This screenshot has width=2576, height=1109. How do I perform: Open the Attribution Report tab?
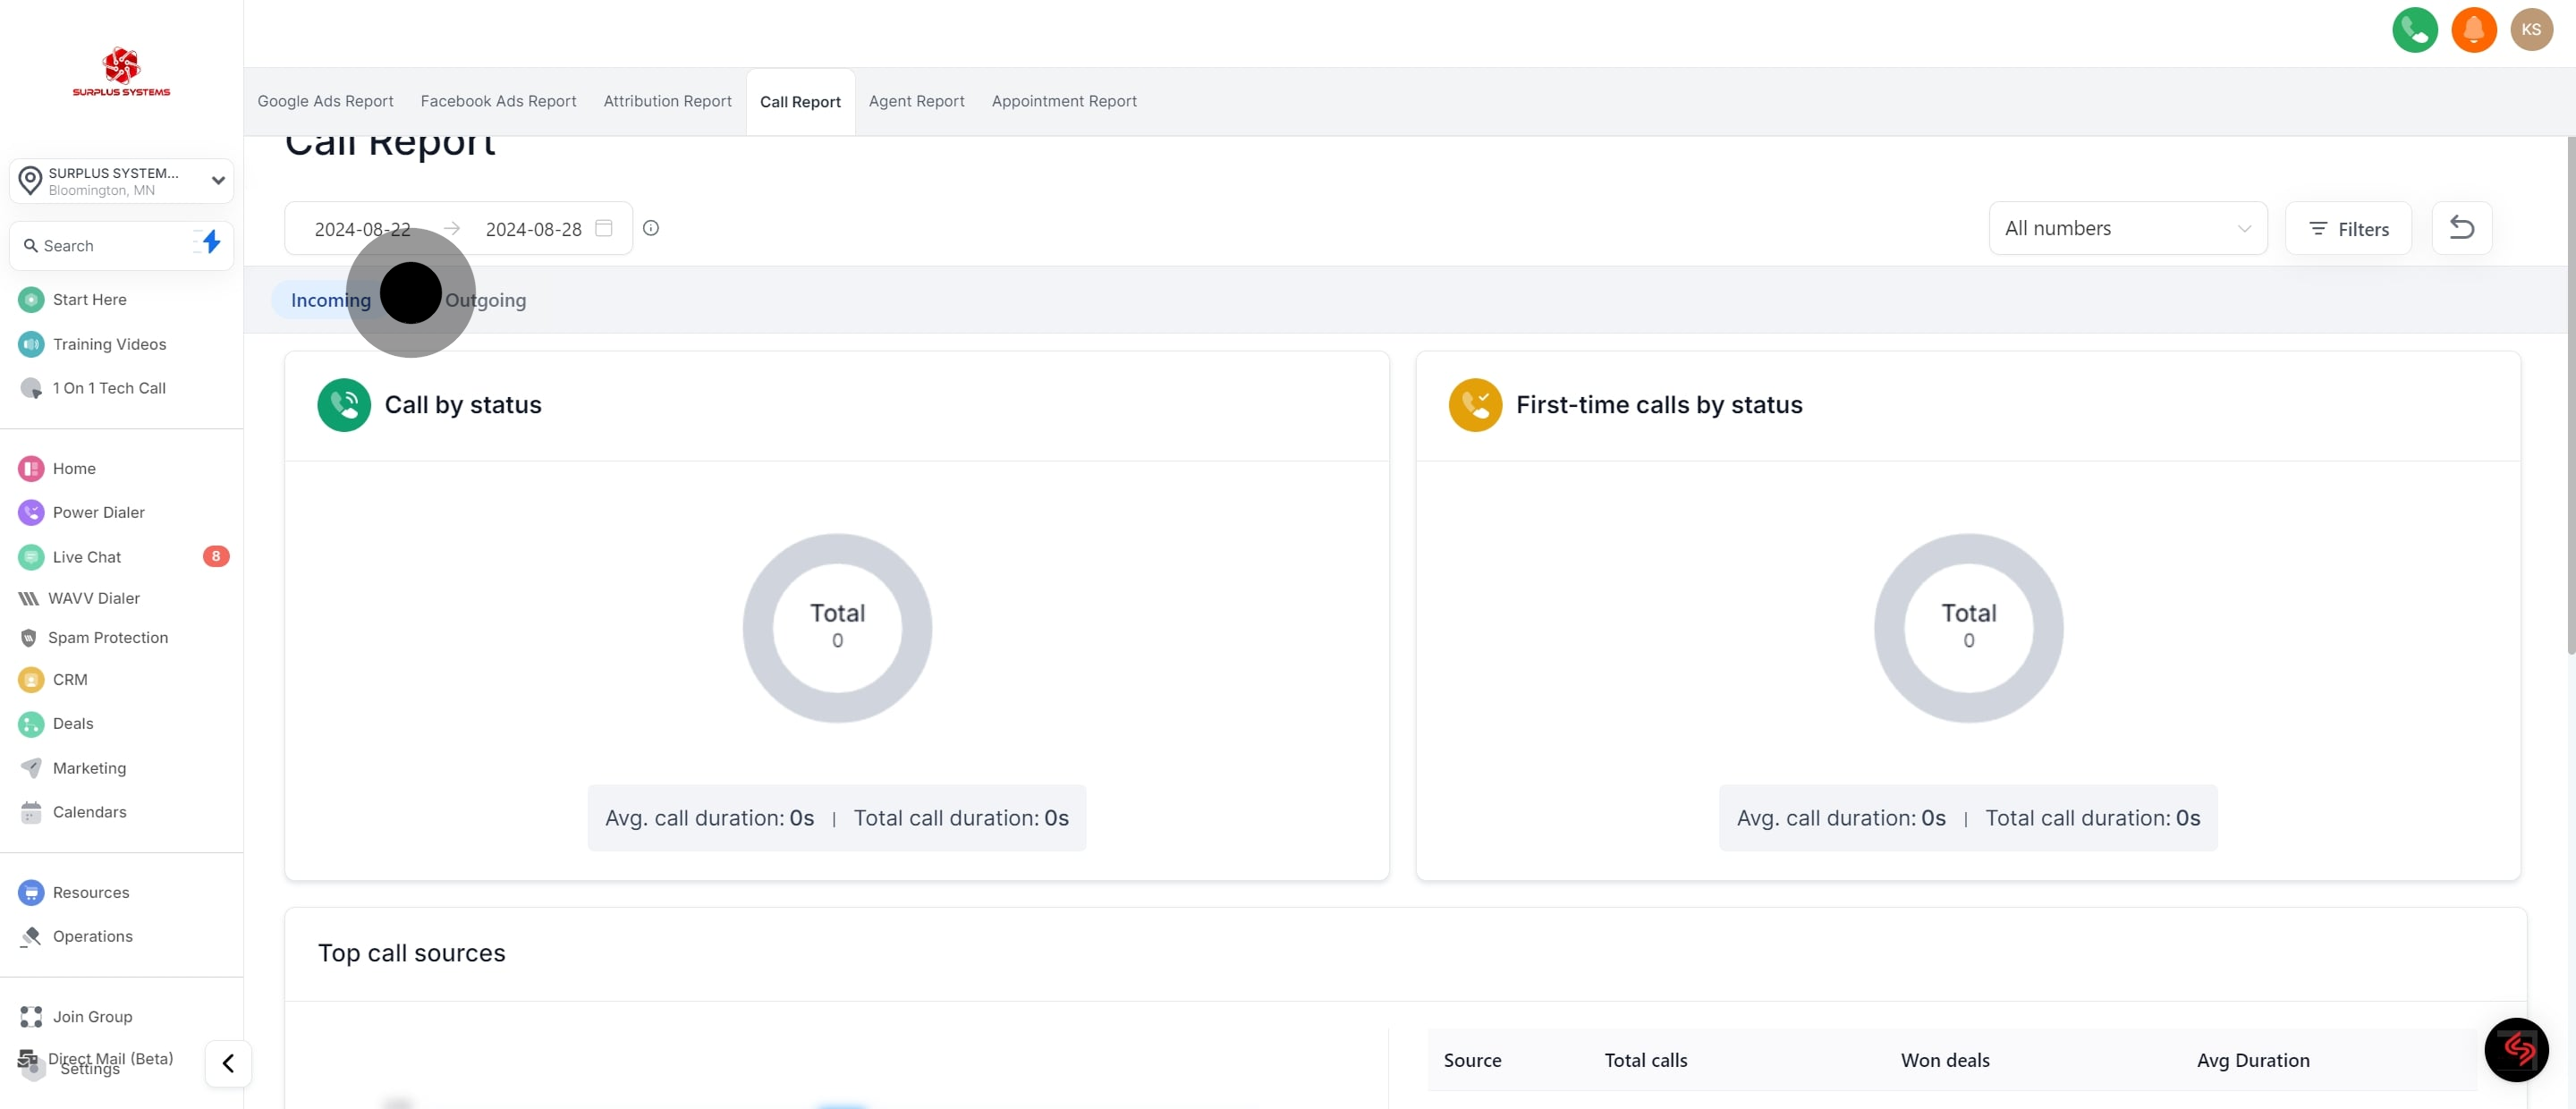tap(667, 101)
